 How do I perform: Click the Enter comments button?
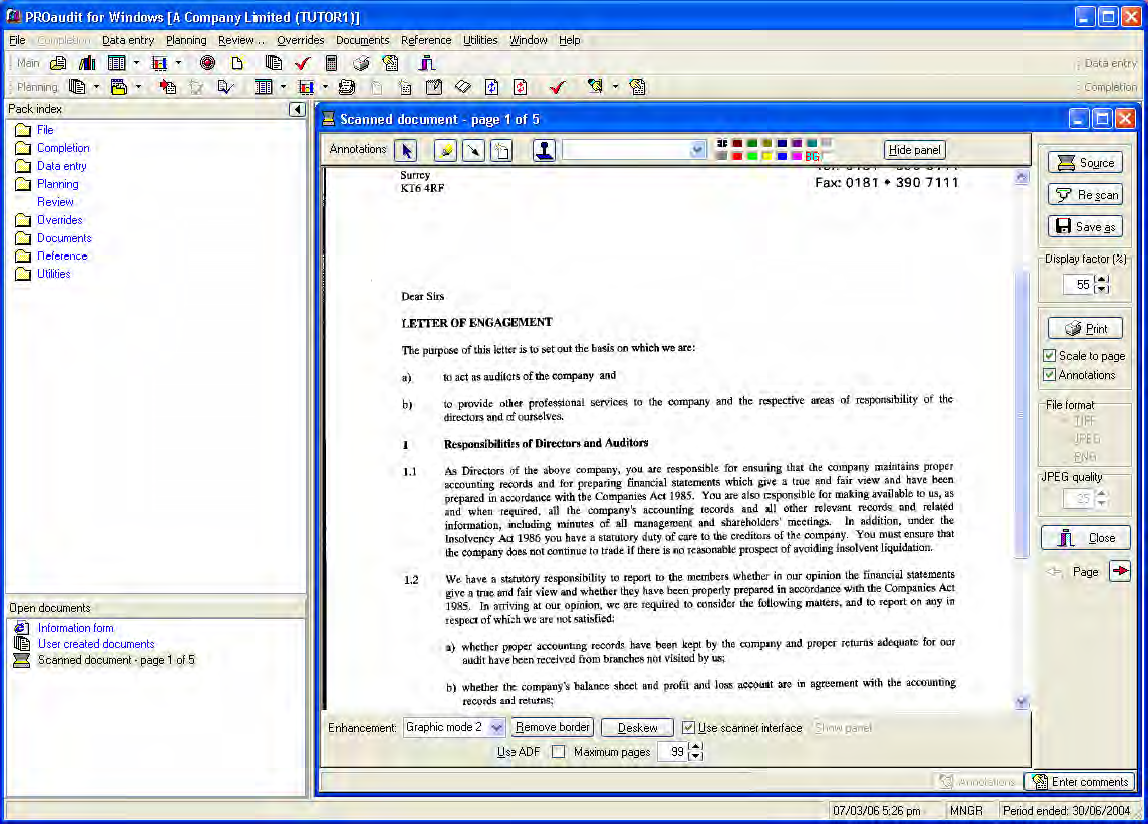click(1080, 782)
